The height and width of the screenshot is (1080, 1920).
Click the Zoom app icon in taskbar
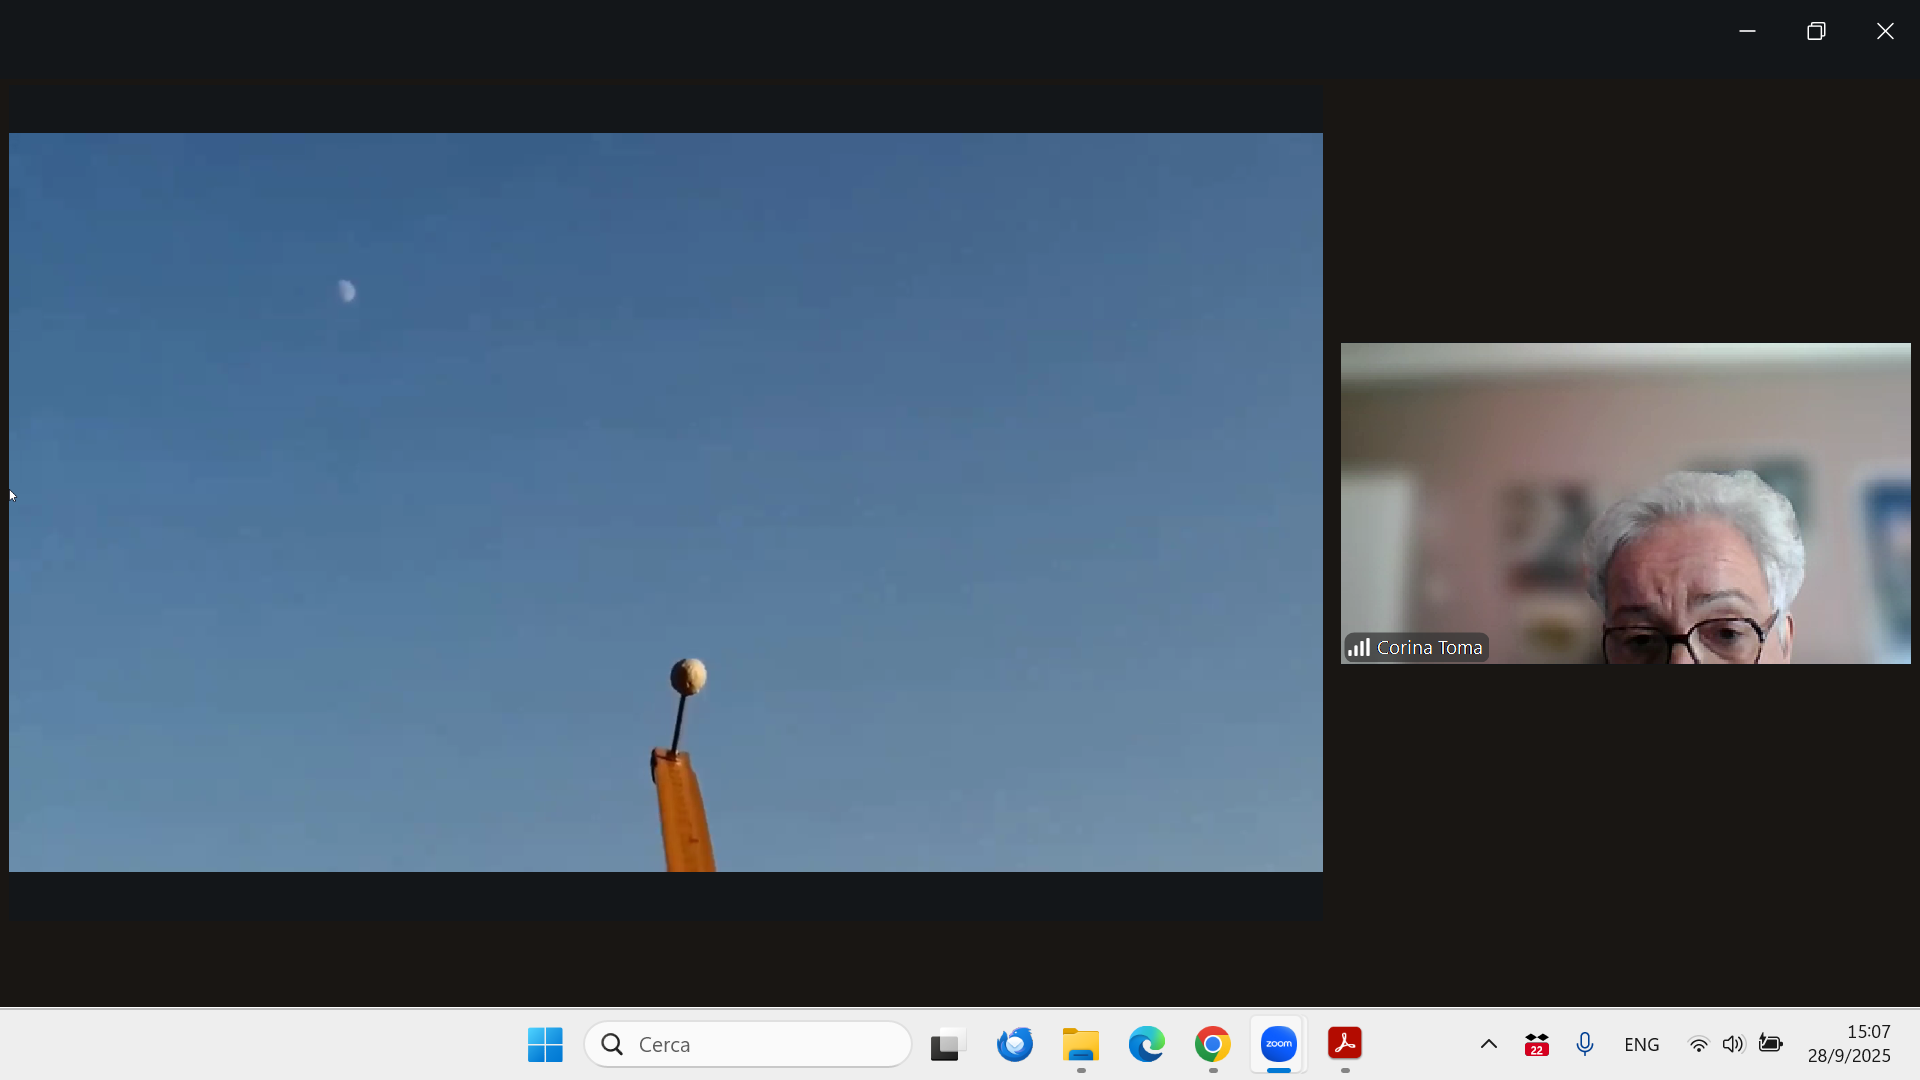1278,1044
